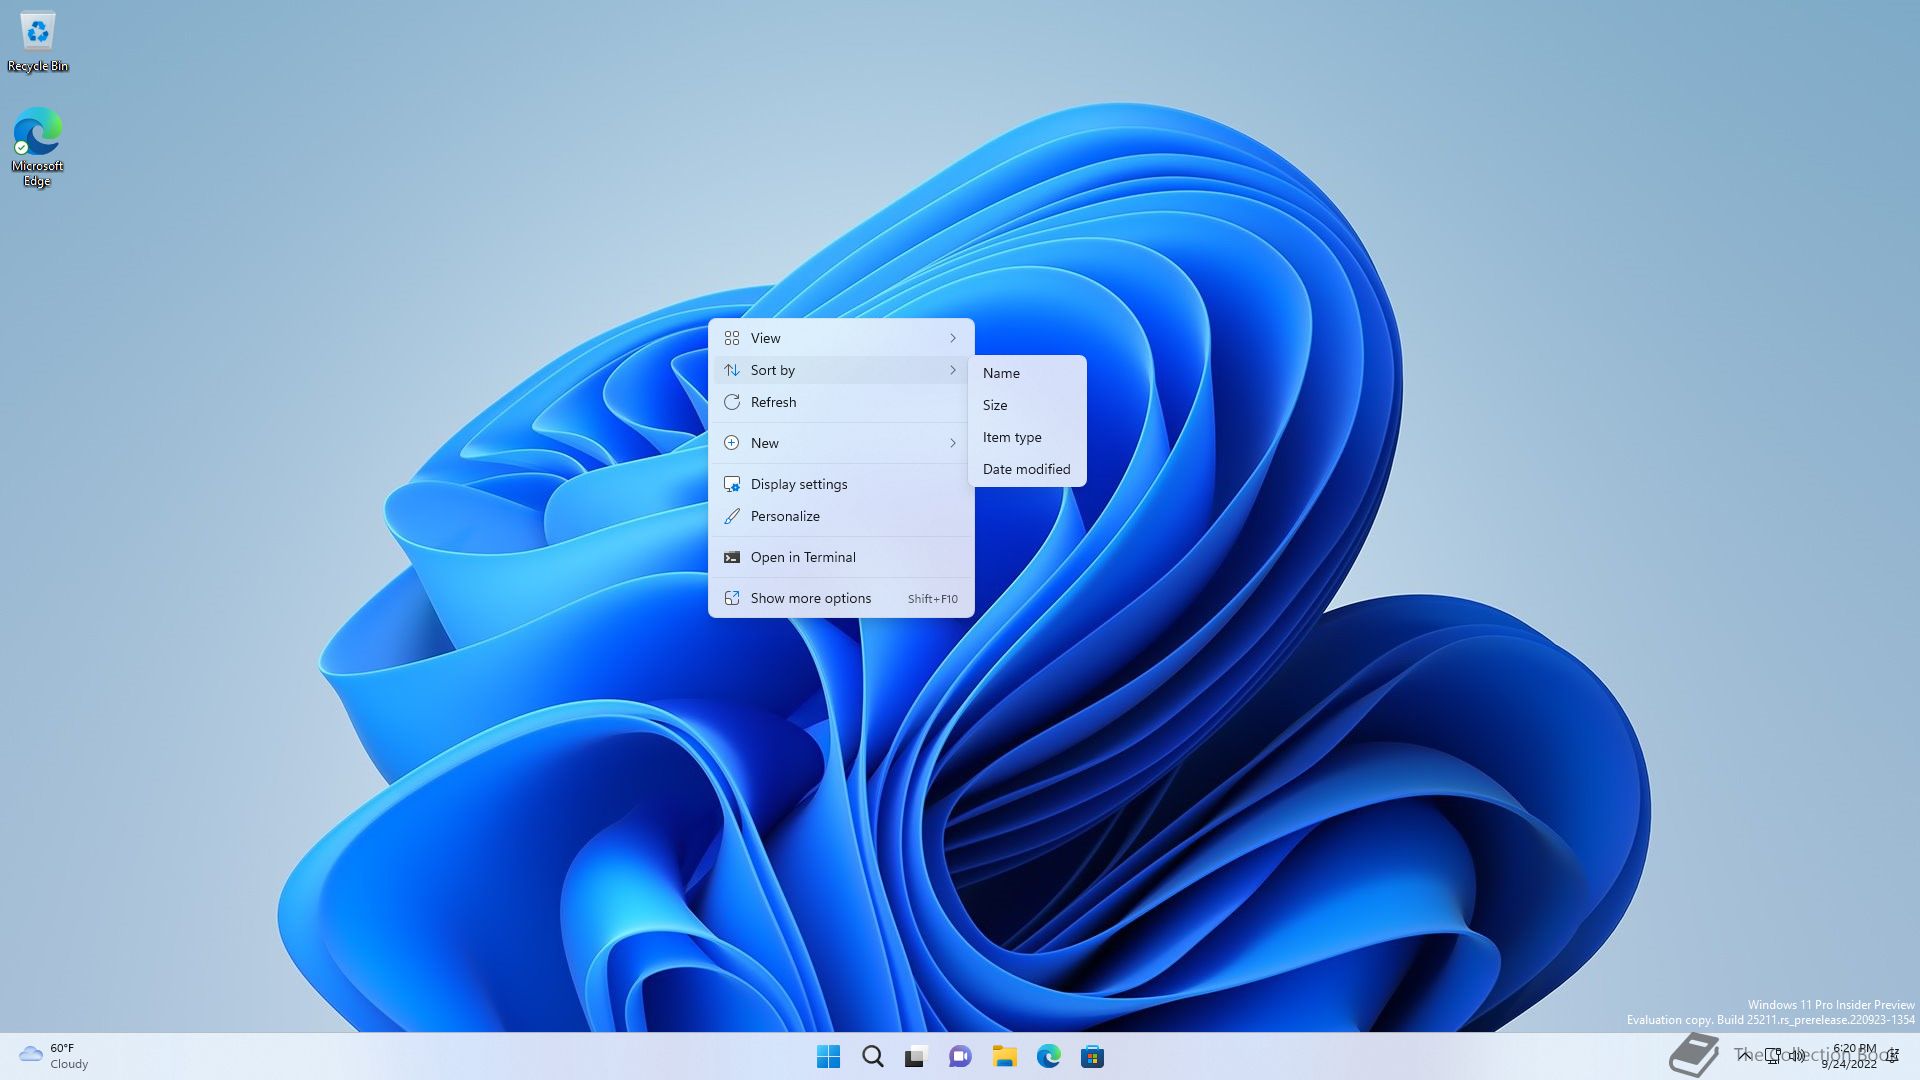The height and width of the screenshot is (1080, 1920).
Task: Select Open in Terminal
Action: coord(841,557)
